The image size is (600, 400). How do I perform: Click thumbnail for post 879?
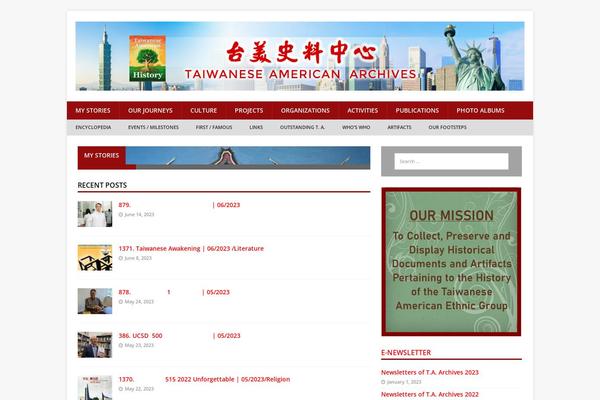pos(95,214)
